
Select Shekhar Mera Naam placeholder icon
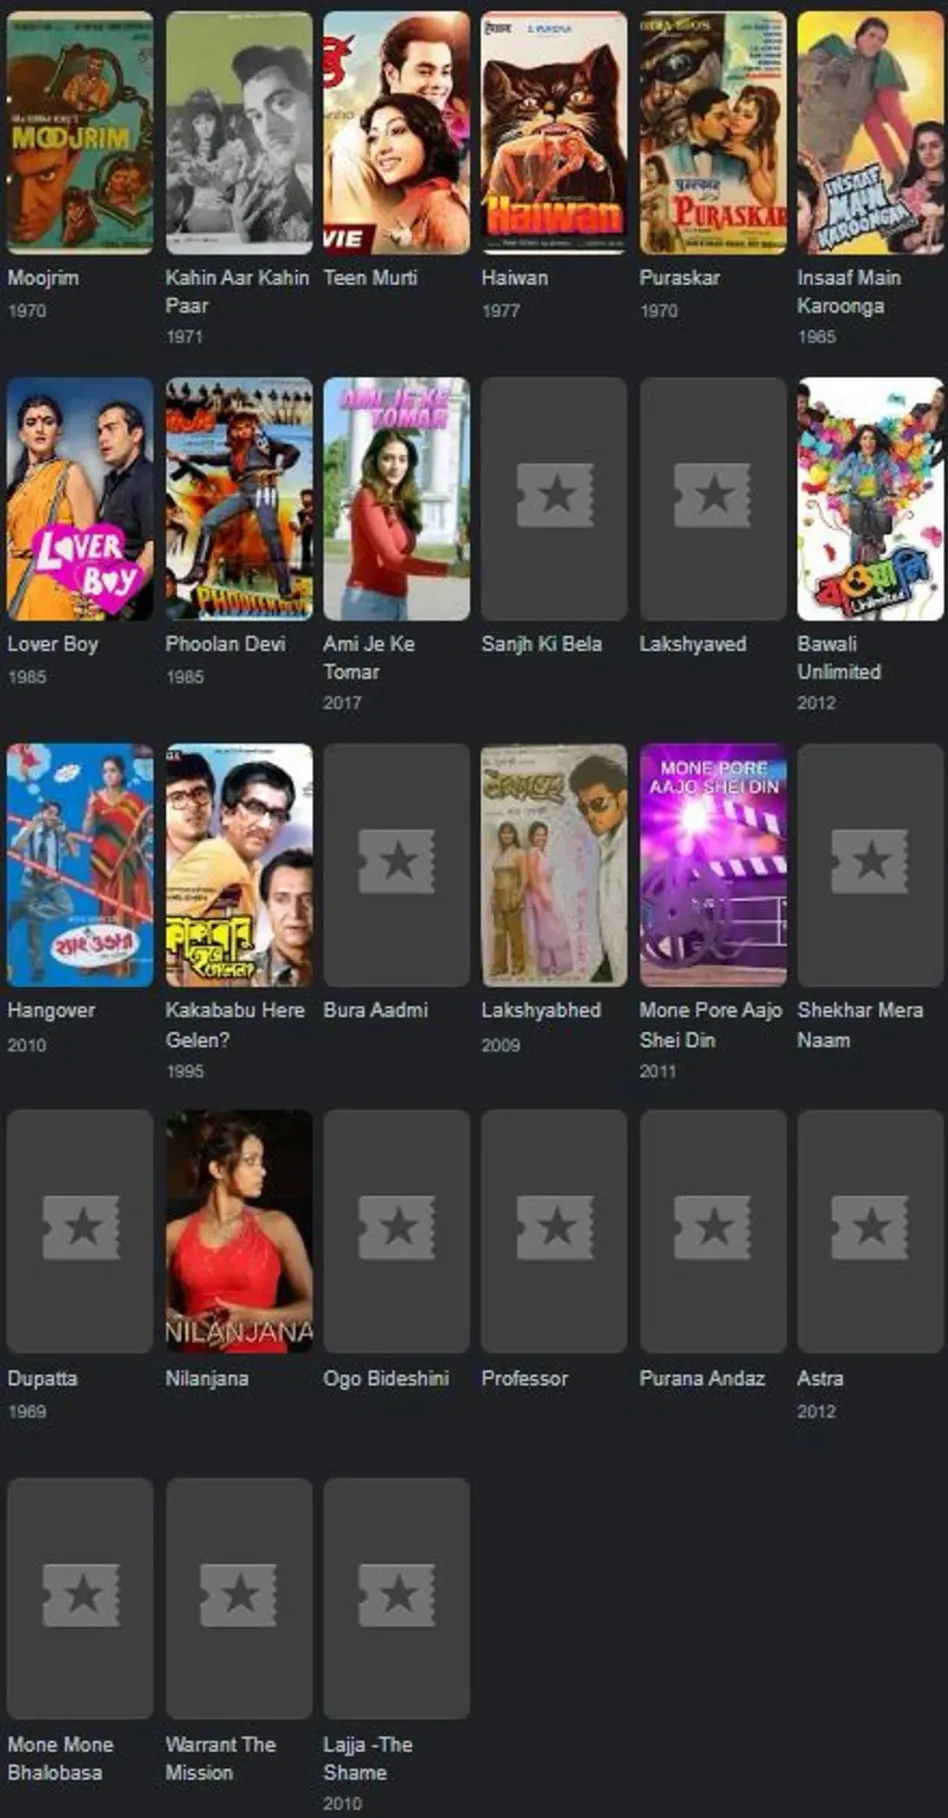870,861
